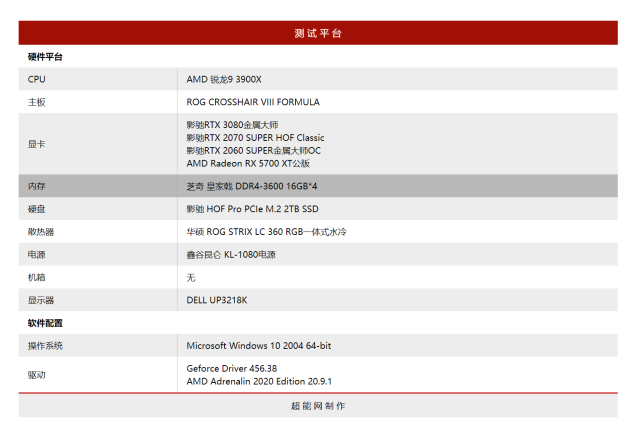Click the 散热器 row label
This screenshot has height=445, width=641.
pos(41,232)
